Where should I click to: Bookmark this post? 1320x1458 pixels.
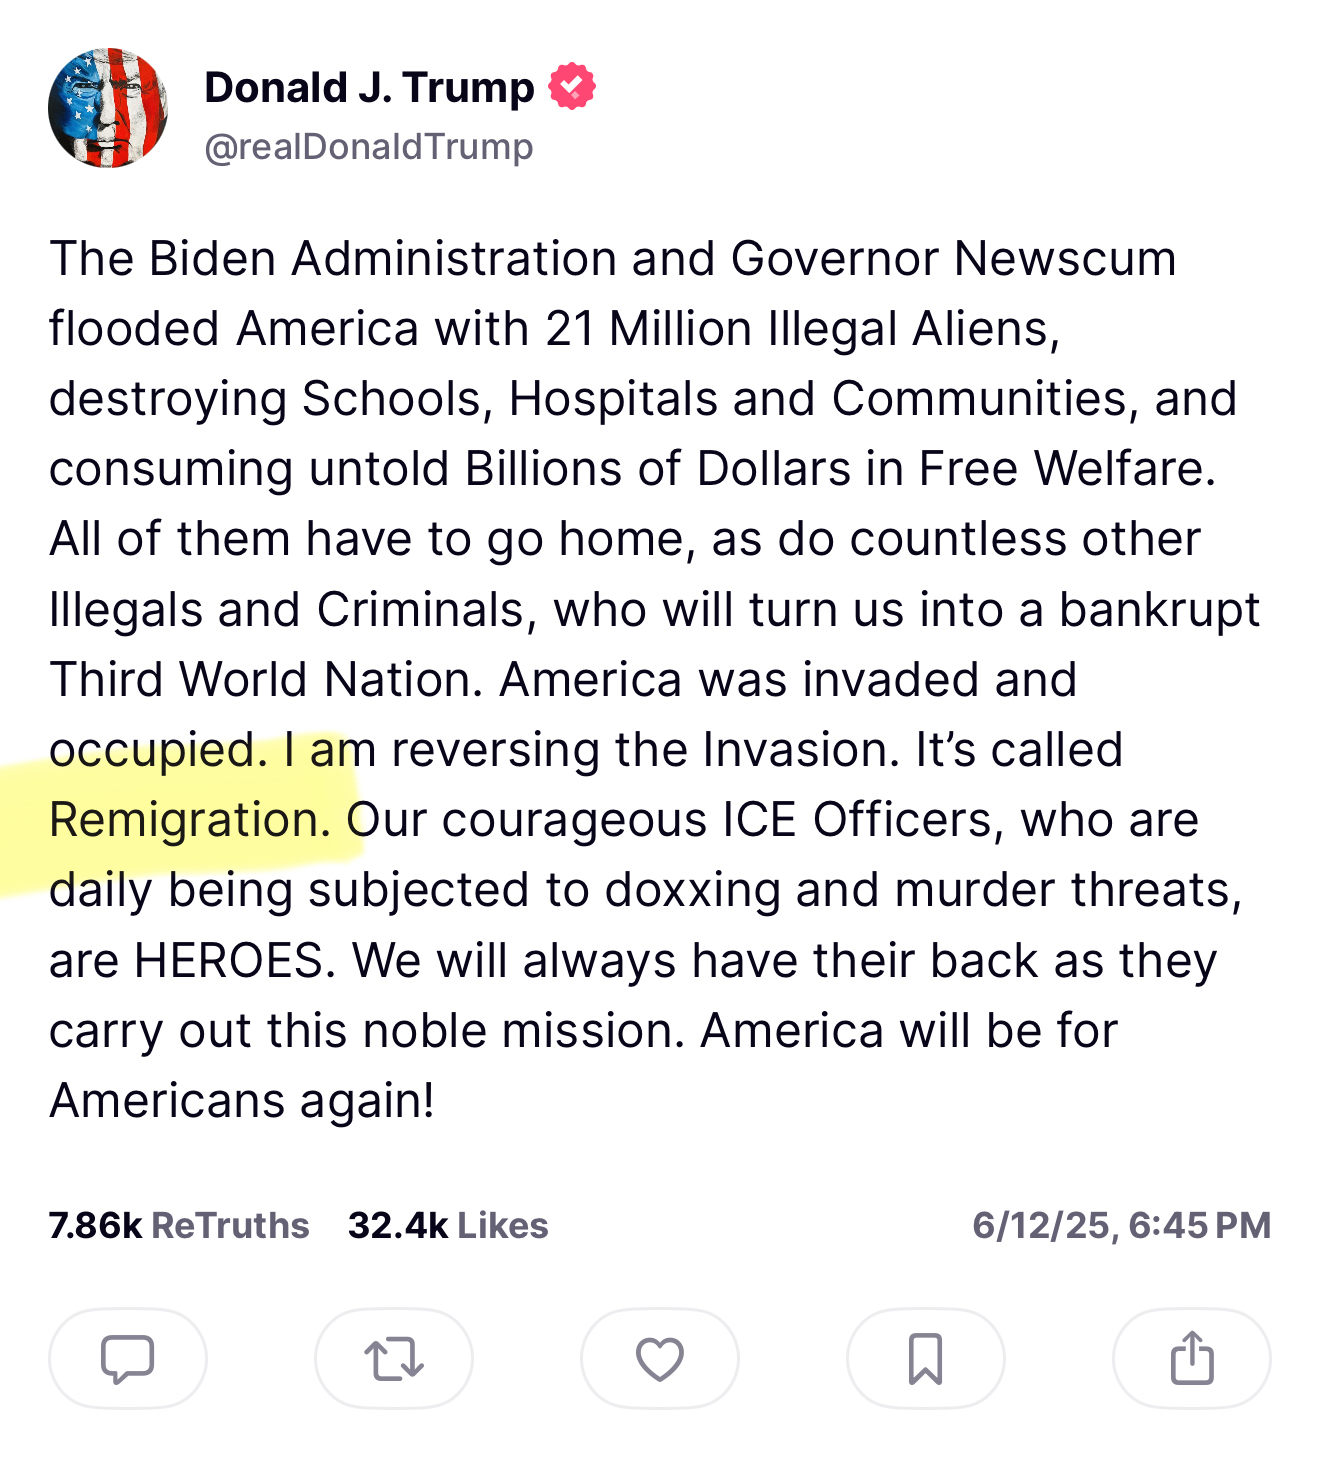925,1359
